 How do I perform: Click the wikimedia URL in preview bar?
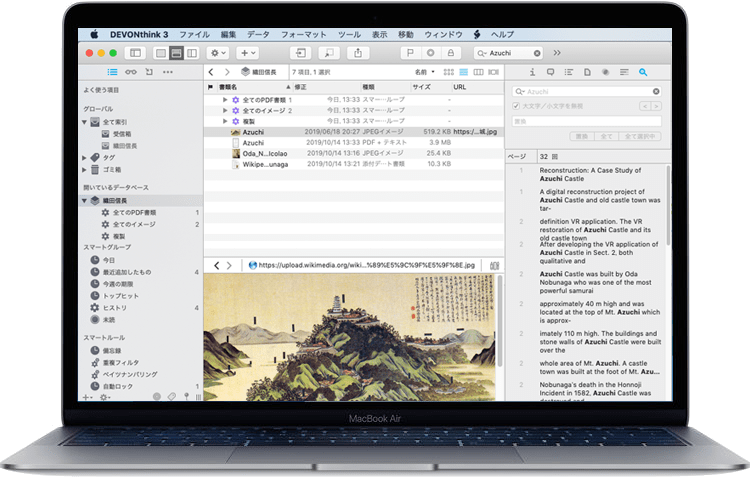click(366, 265)
